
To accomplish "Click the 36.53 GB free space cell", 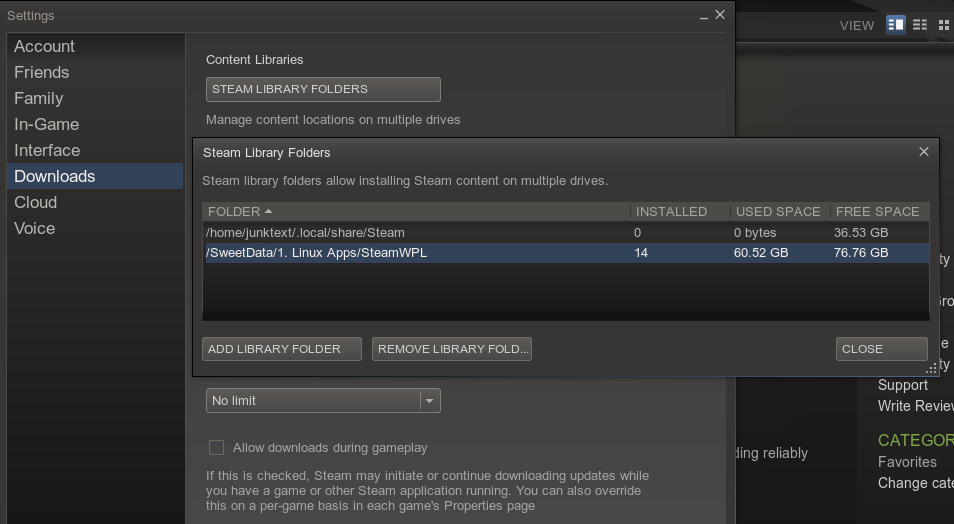I will [860, 232].
